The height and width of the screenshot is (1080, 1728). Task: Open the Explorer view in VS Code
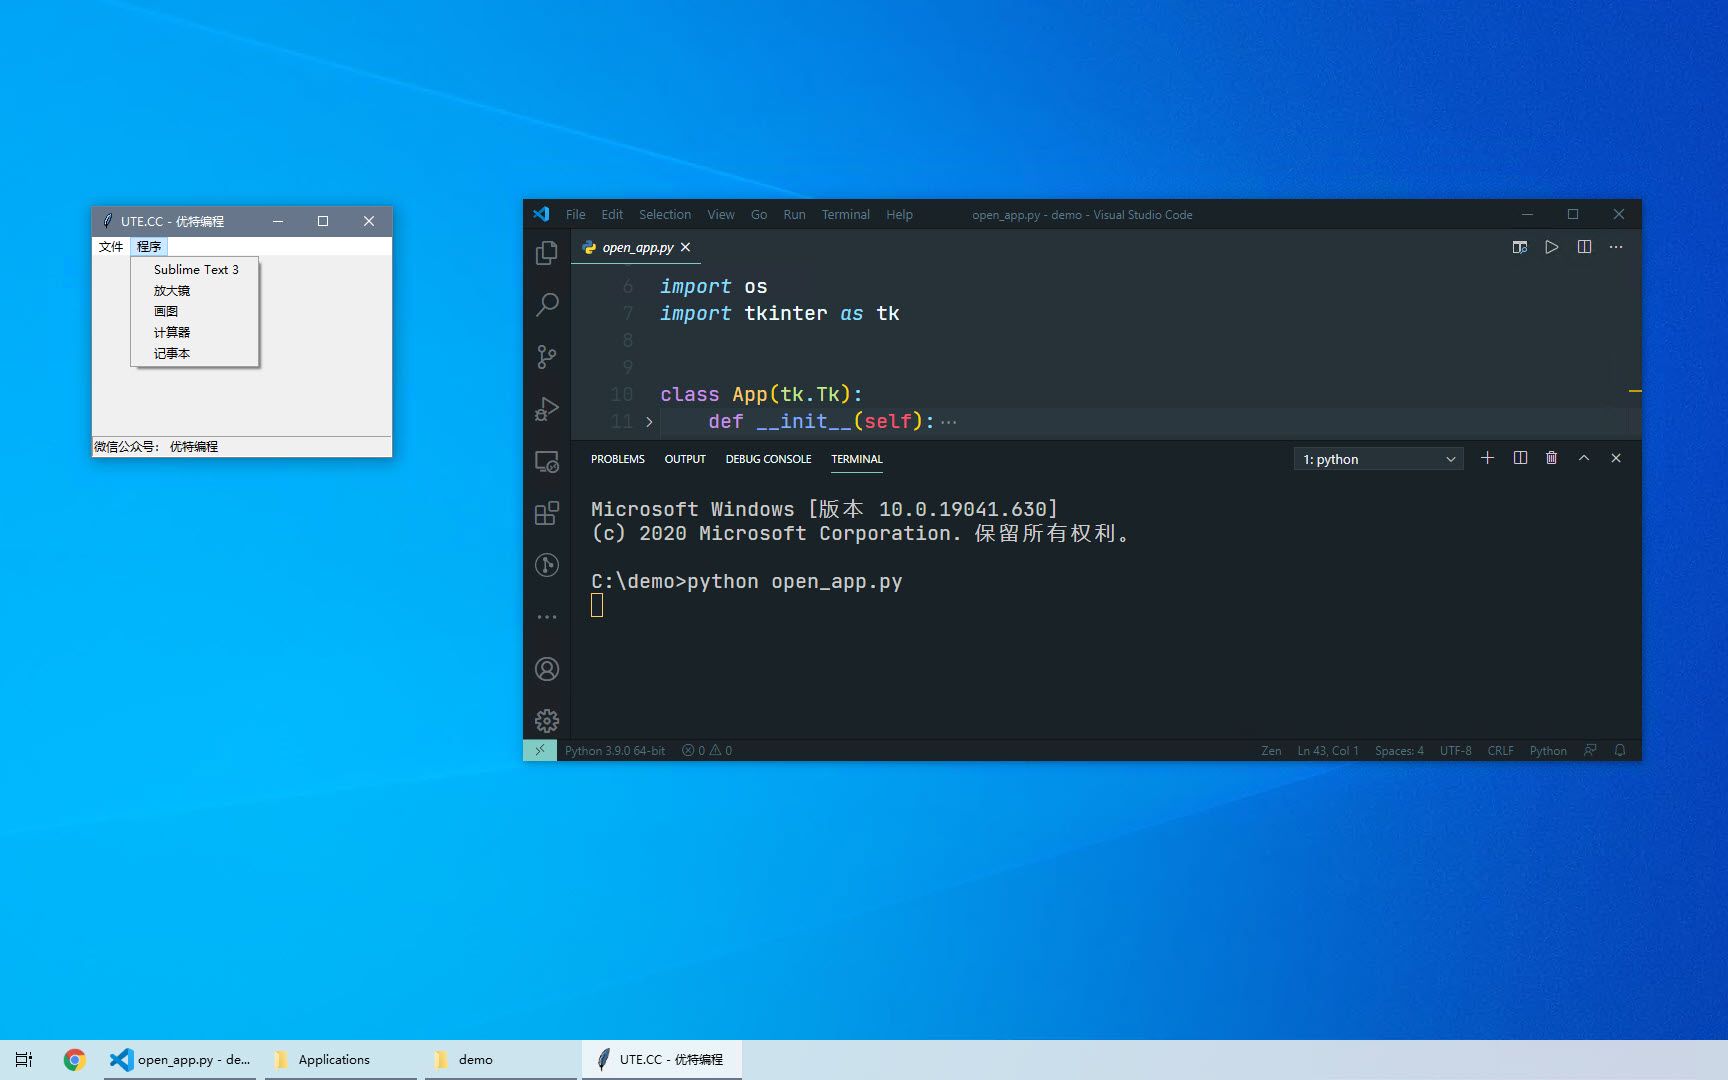547,253
